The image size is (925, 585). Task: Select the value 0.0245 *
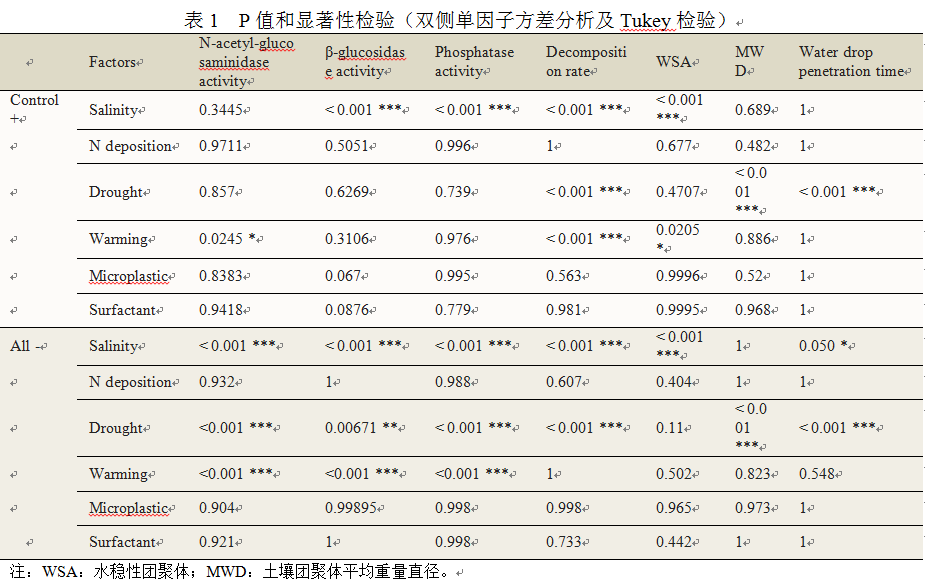(227, 239)
